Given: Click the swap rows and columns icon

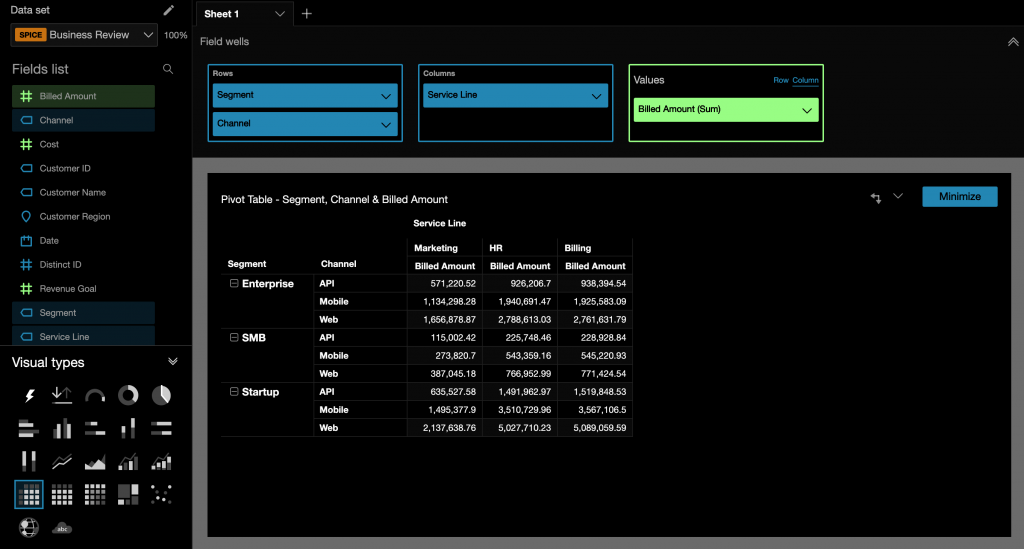Looking at the screenshot, I should pyautogui.click(x=876, y=198).
